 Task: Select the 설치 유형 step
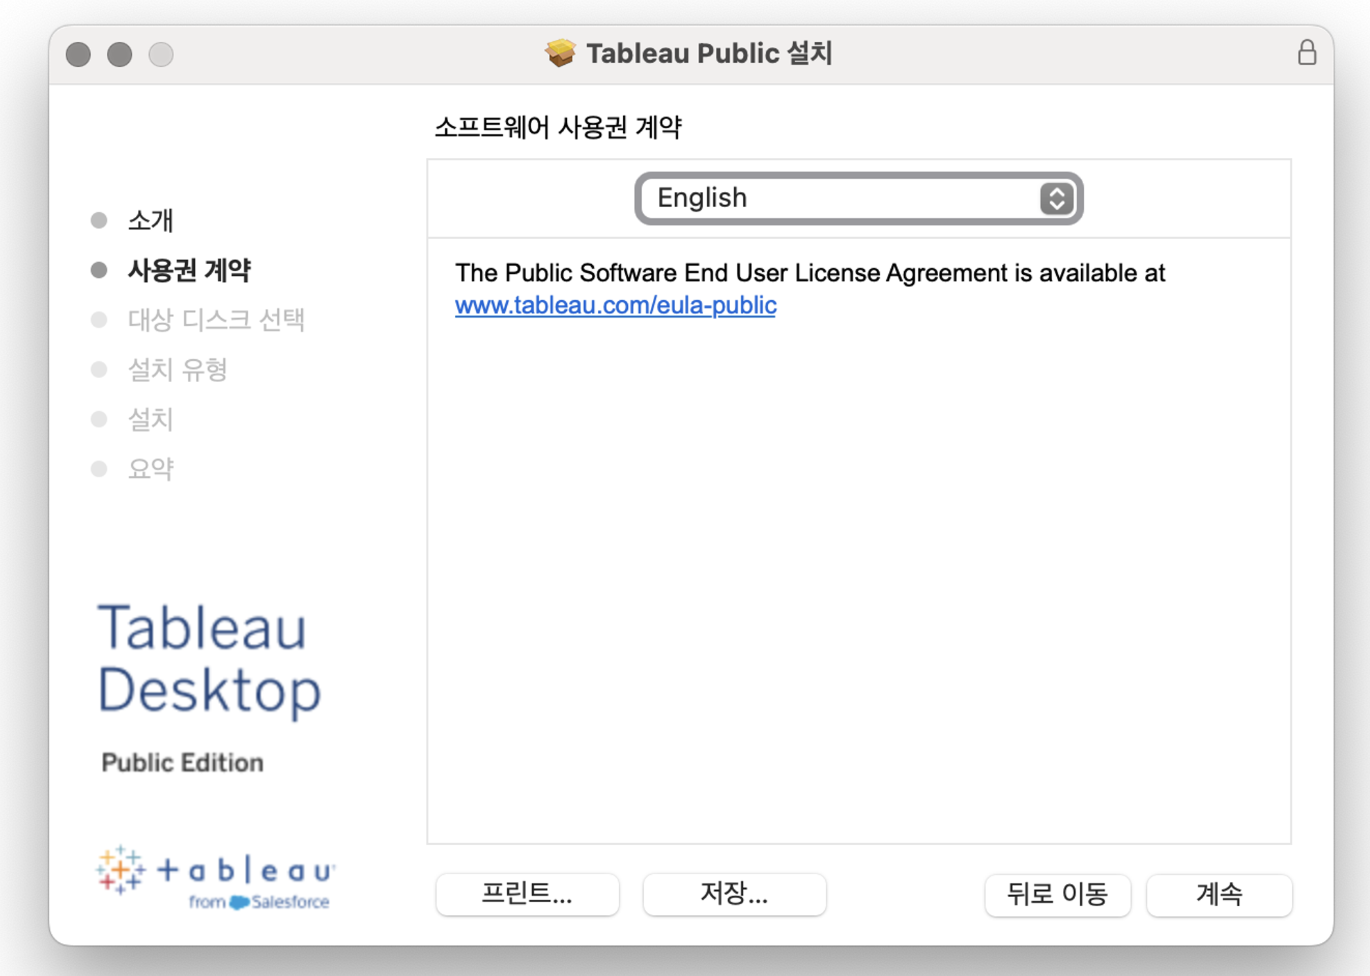tap(177, 370)
